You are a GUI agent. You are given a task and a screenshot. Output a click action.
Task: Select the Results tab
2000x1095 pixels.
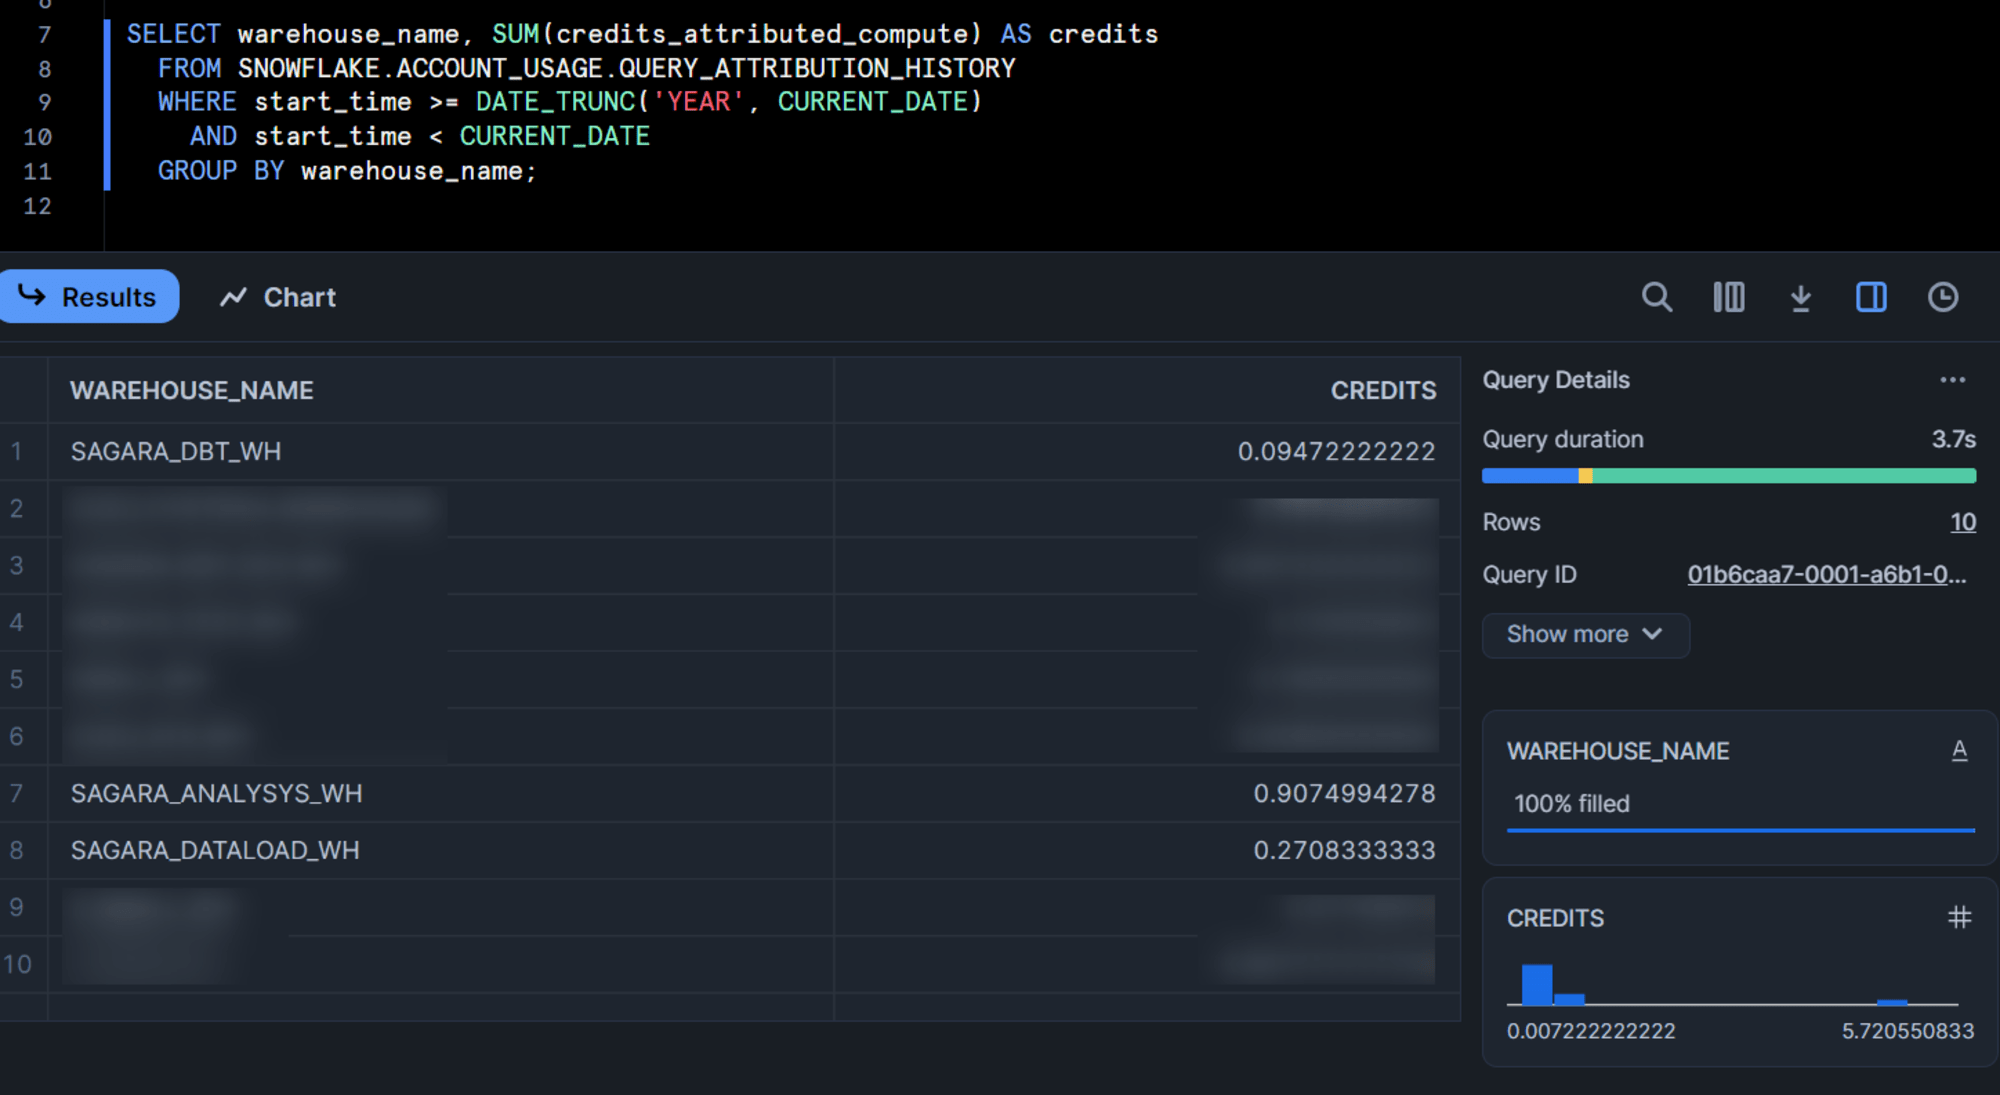pos(90,297)
